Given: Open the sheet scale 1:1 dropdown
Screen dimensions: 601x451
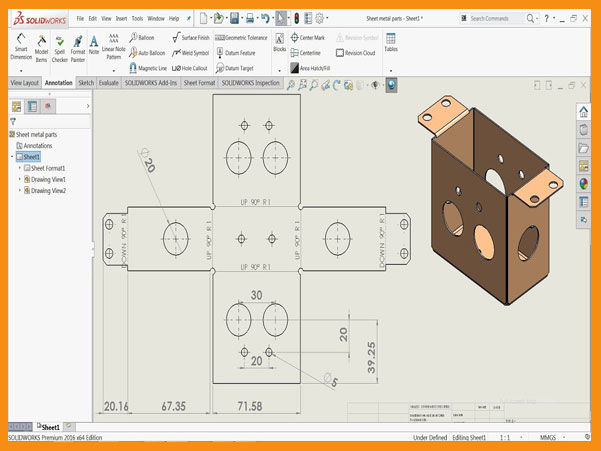Looking at the screenshot, I should pos(521,437).
